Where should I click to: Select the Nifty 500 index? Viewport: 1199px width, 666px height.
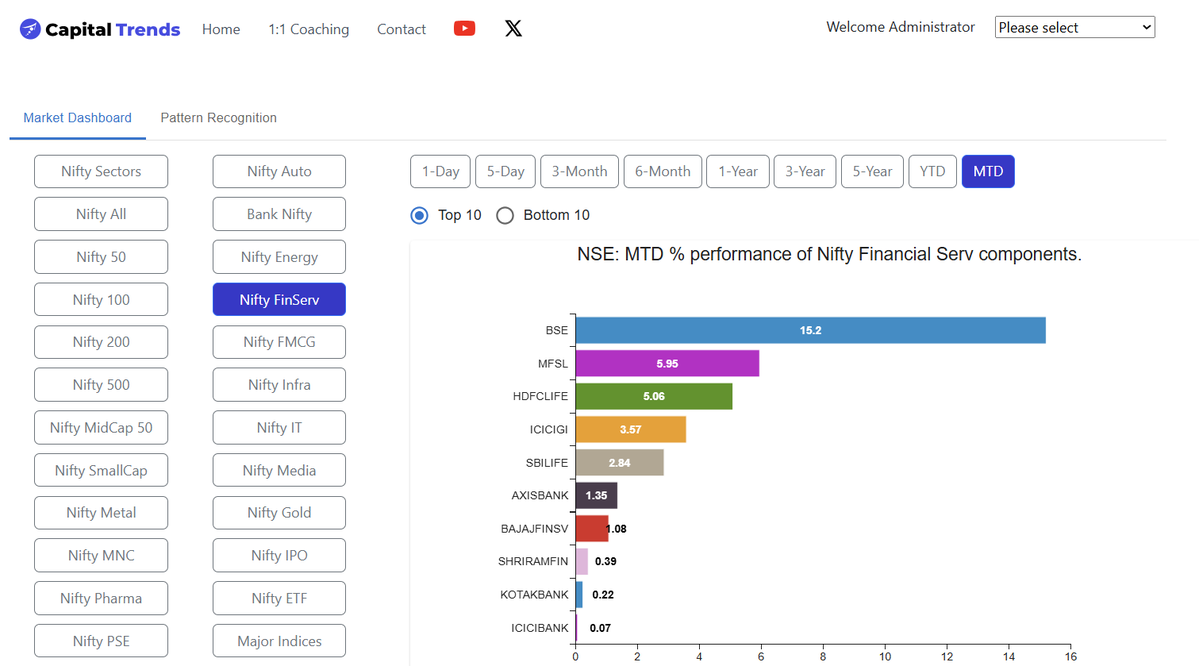point(101,385)
